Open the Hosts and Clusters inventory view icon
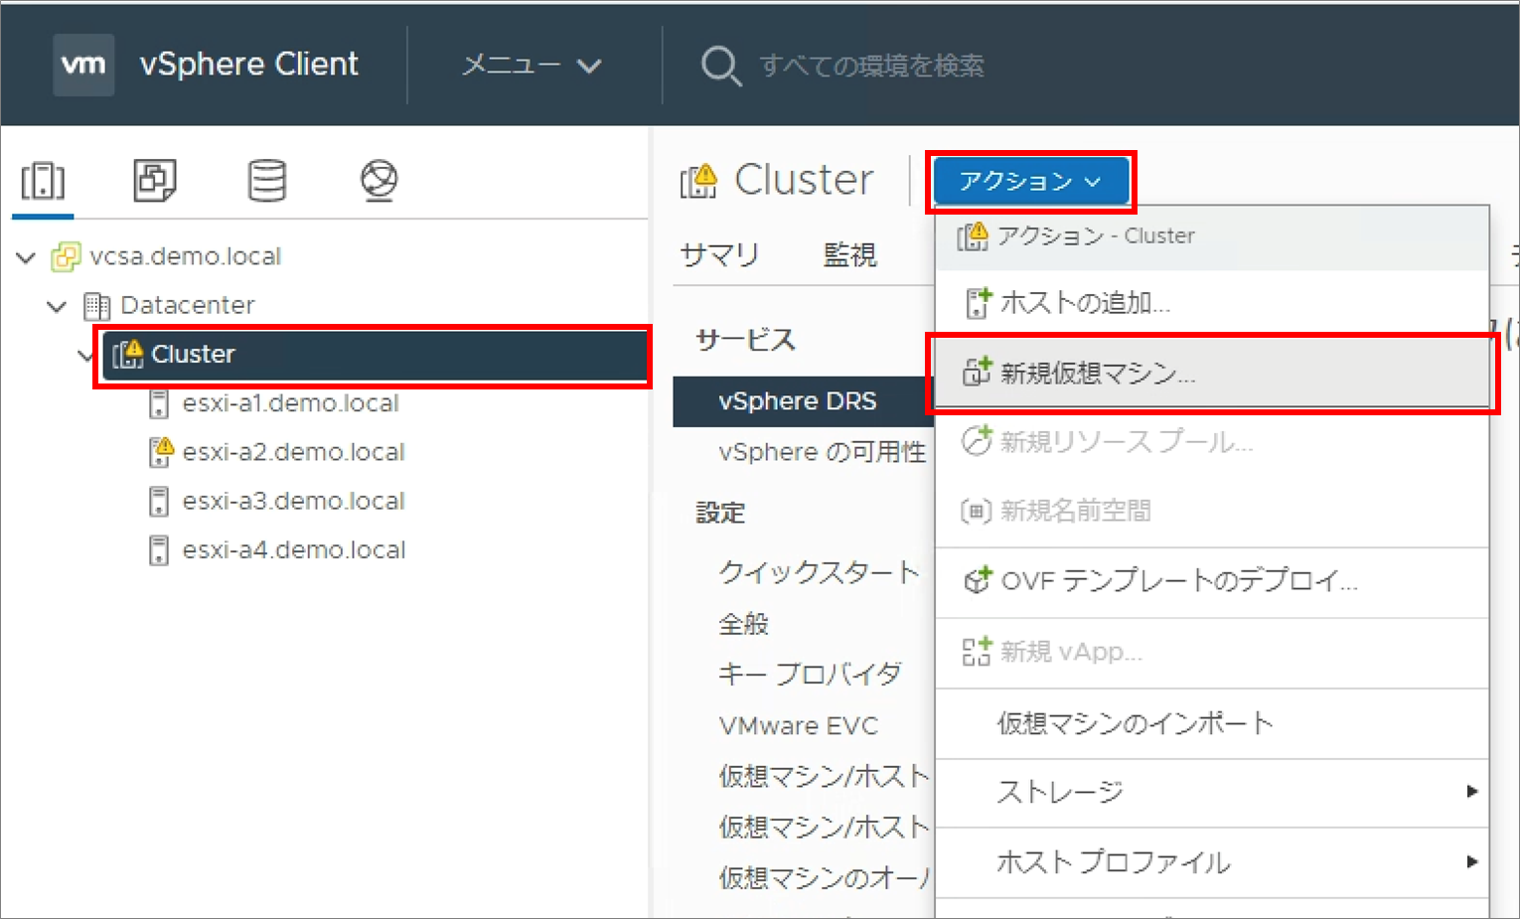Image resolution: width=1520 pixels, height=919 pixels. [x=42, y=181]
